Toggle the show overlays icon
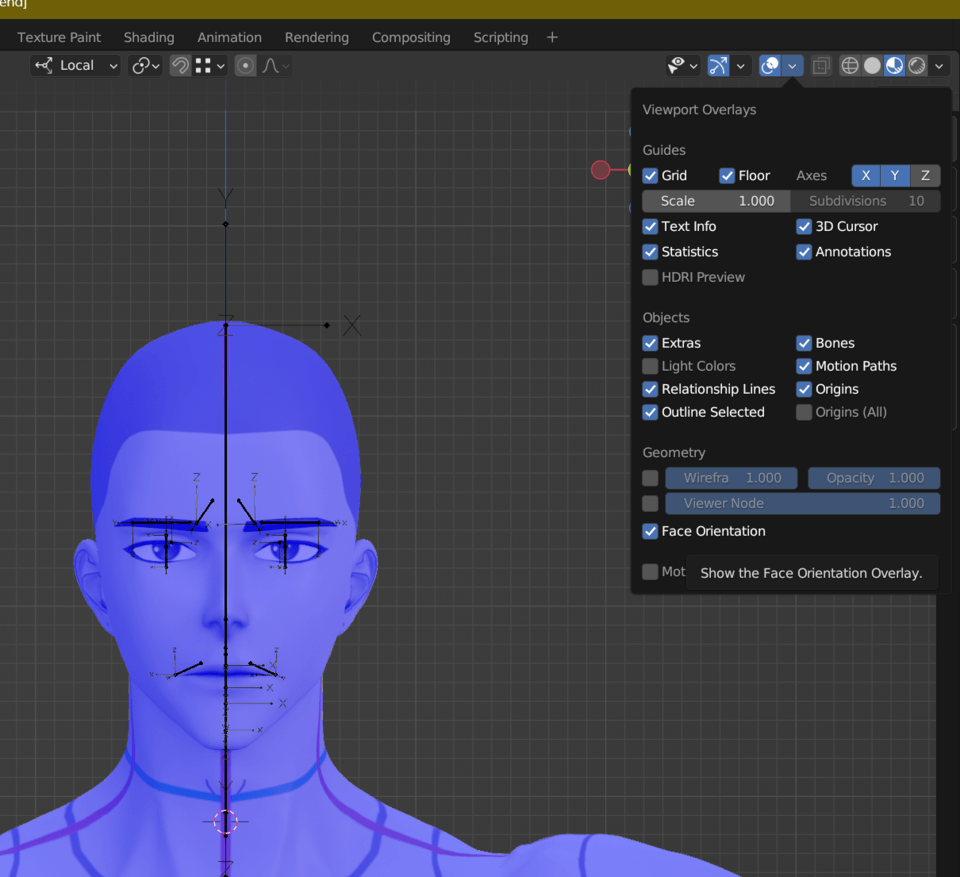This screenshot has width=960, height=877. [770, 66]
